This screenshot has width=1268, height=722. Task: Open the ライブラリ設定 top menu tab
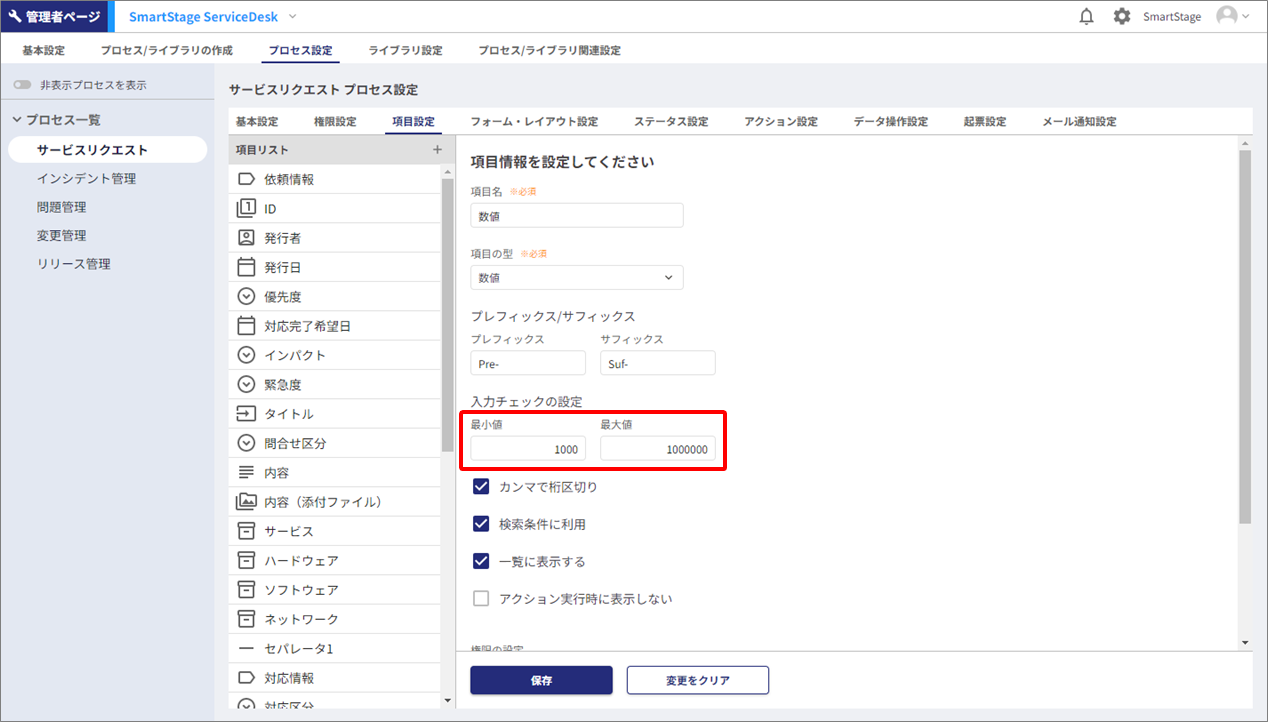point(405,50)
